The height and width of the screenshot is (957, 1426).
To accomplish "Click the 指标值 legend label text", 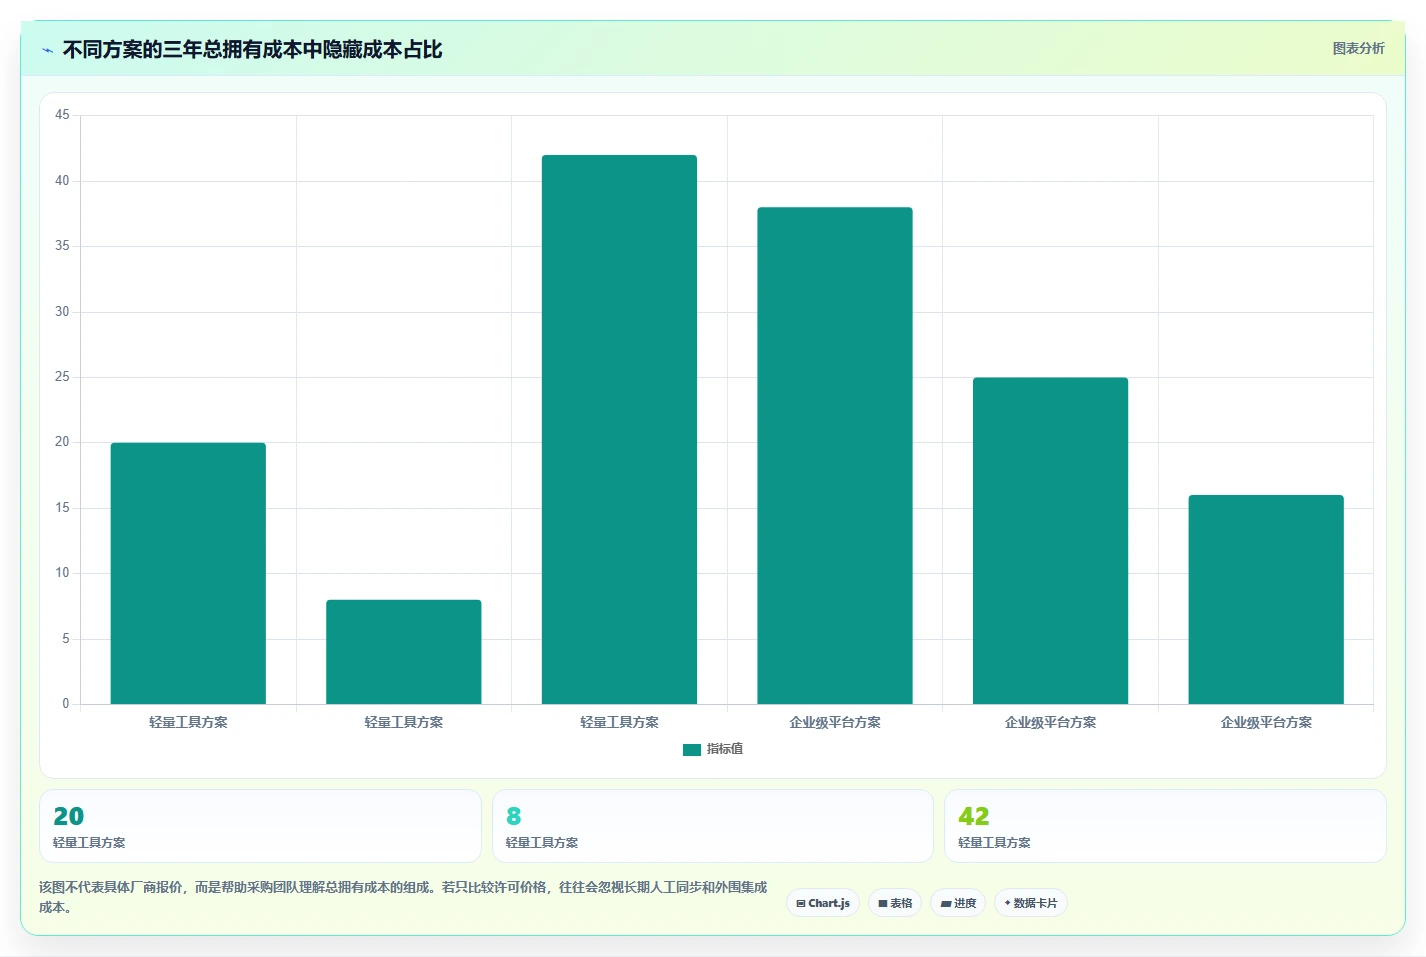I will 725,749.
